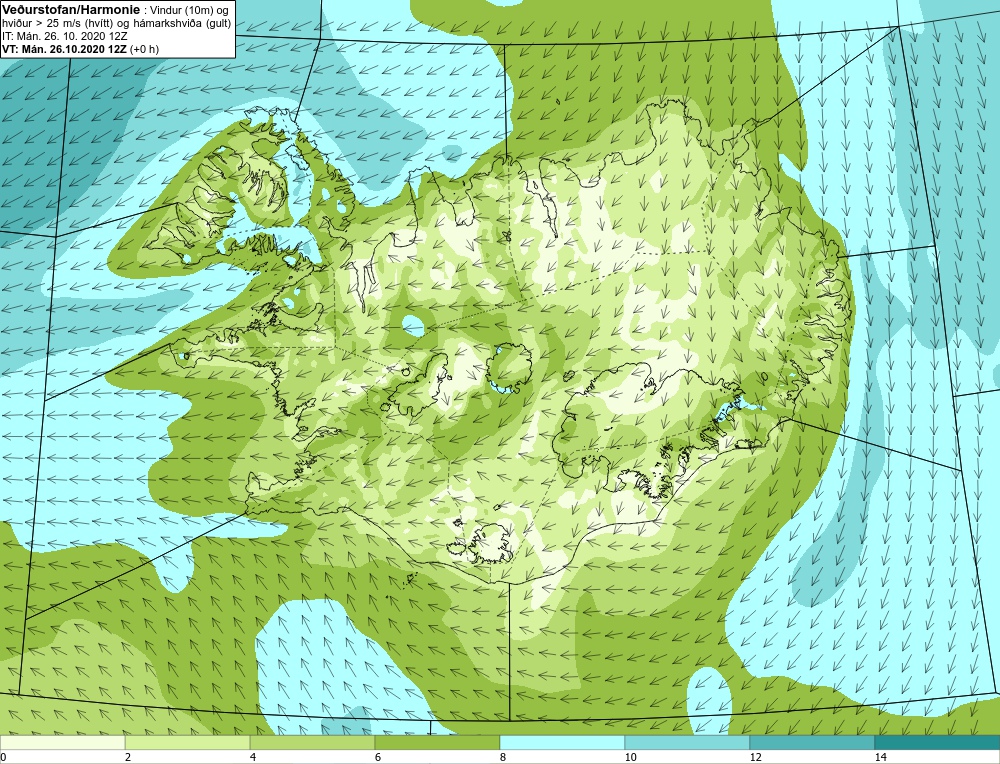Click legend scale label '6'
This screenshot has width=1000, height=764.
coord(378,757)
